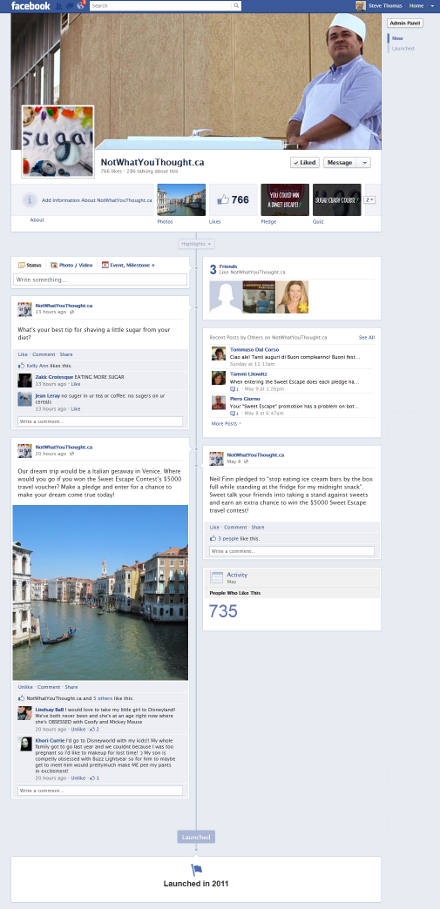Image resolution: width=440 pixels, height=909 pixels.
Task: Click Zakk Crotesque's commenter avatar
Action: point(24,380)
